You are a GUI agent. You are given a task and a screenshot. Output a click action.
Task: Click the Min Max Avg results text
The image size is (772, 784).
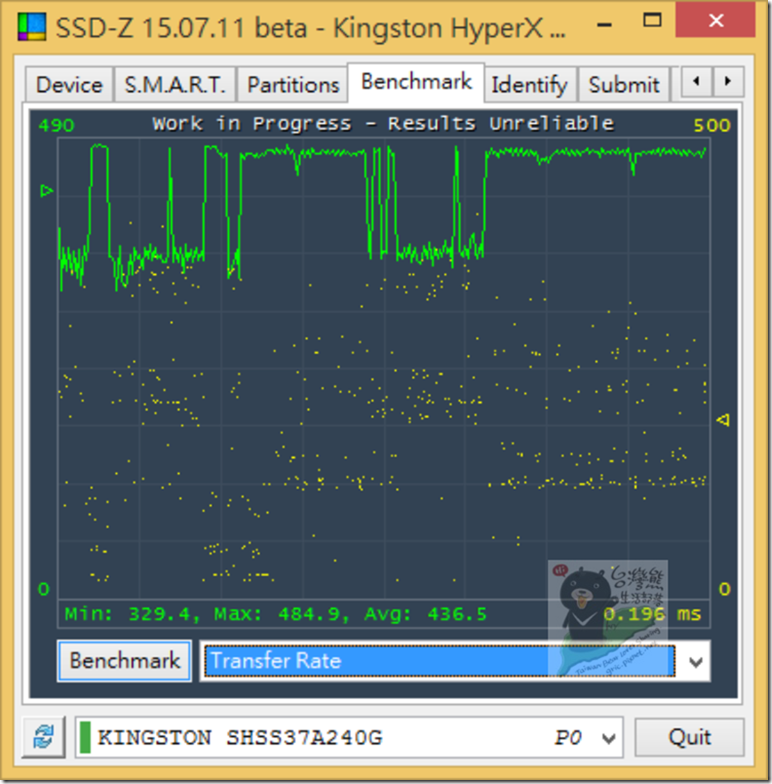276,614
